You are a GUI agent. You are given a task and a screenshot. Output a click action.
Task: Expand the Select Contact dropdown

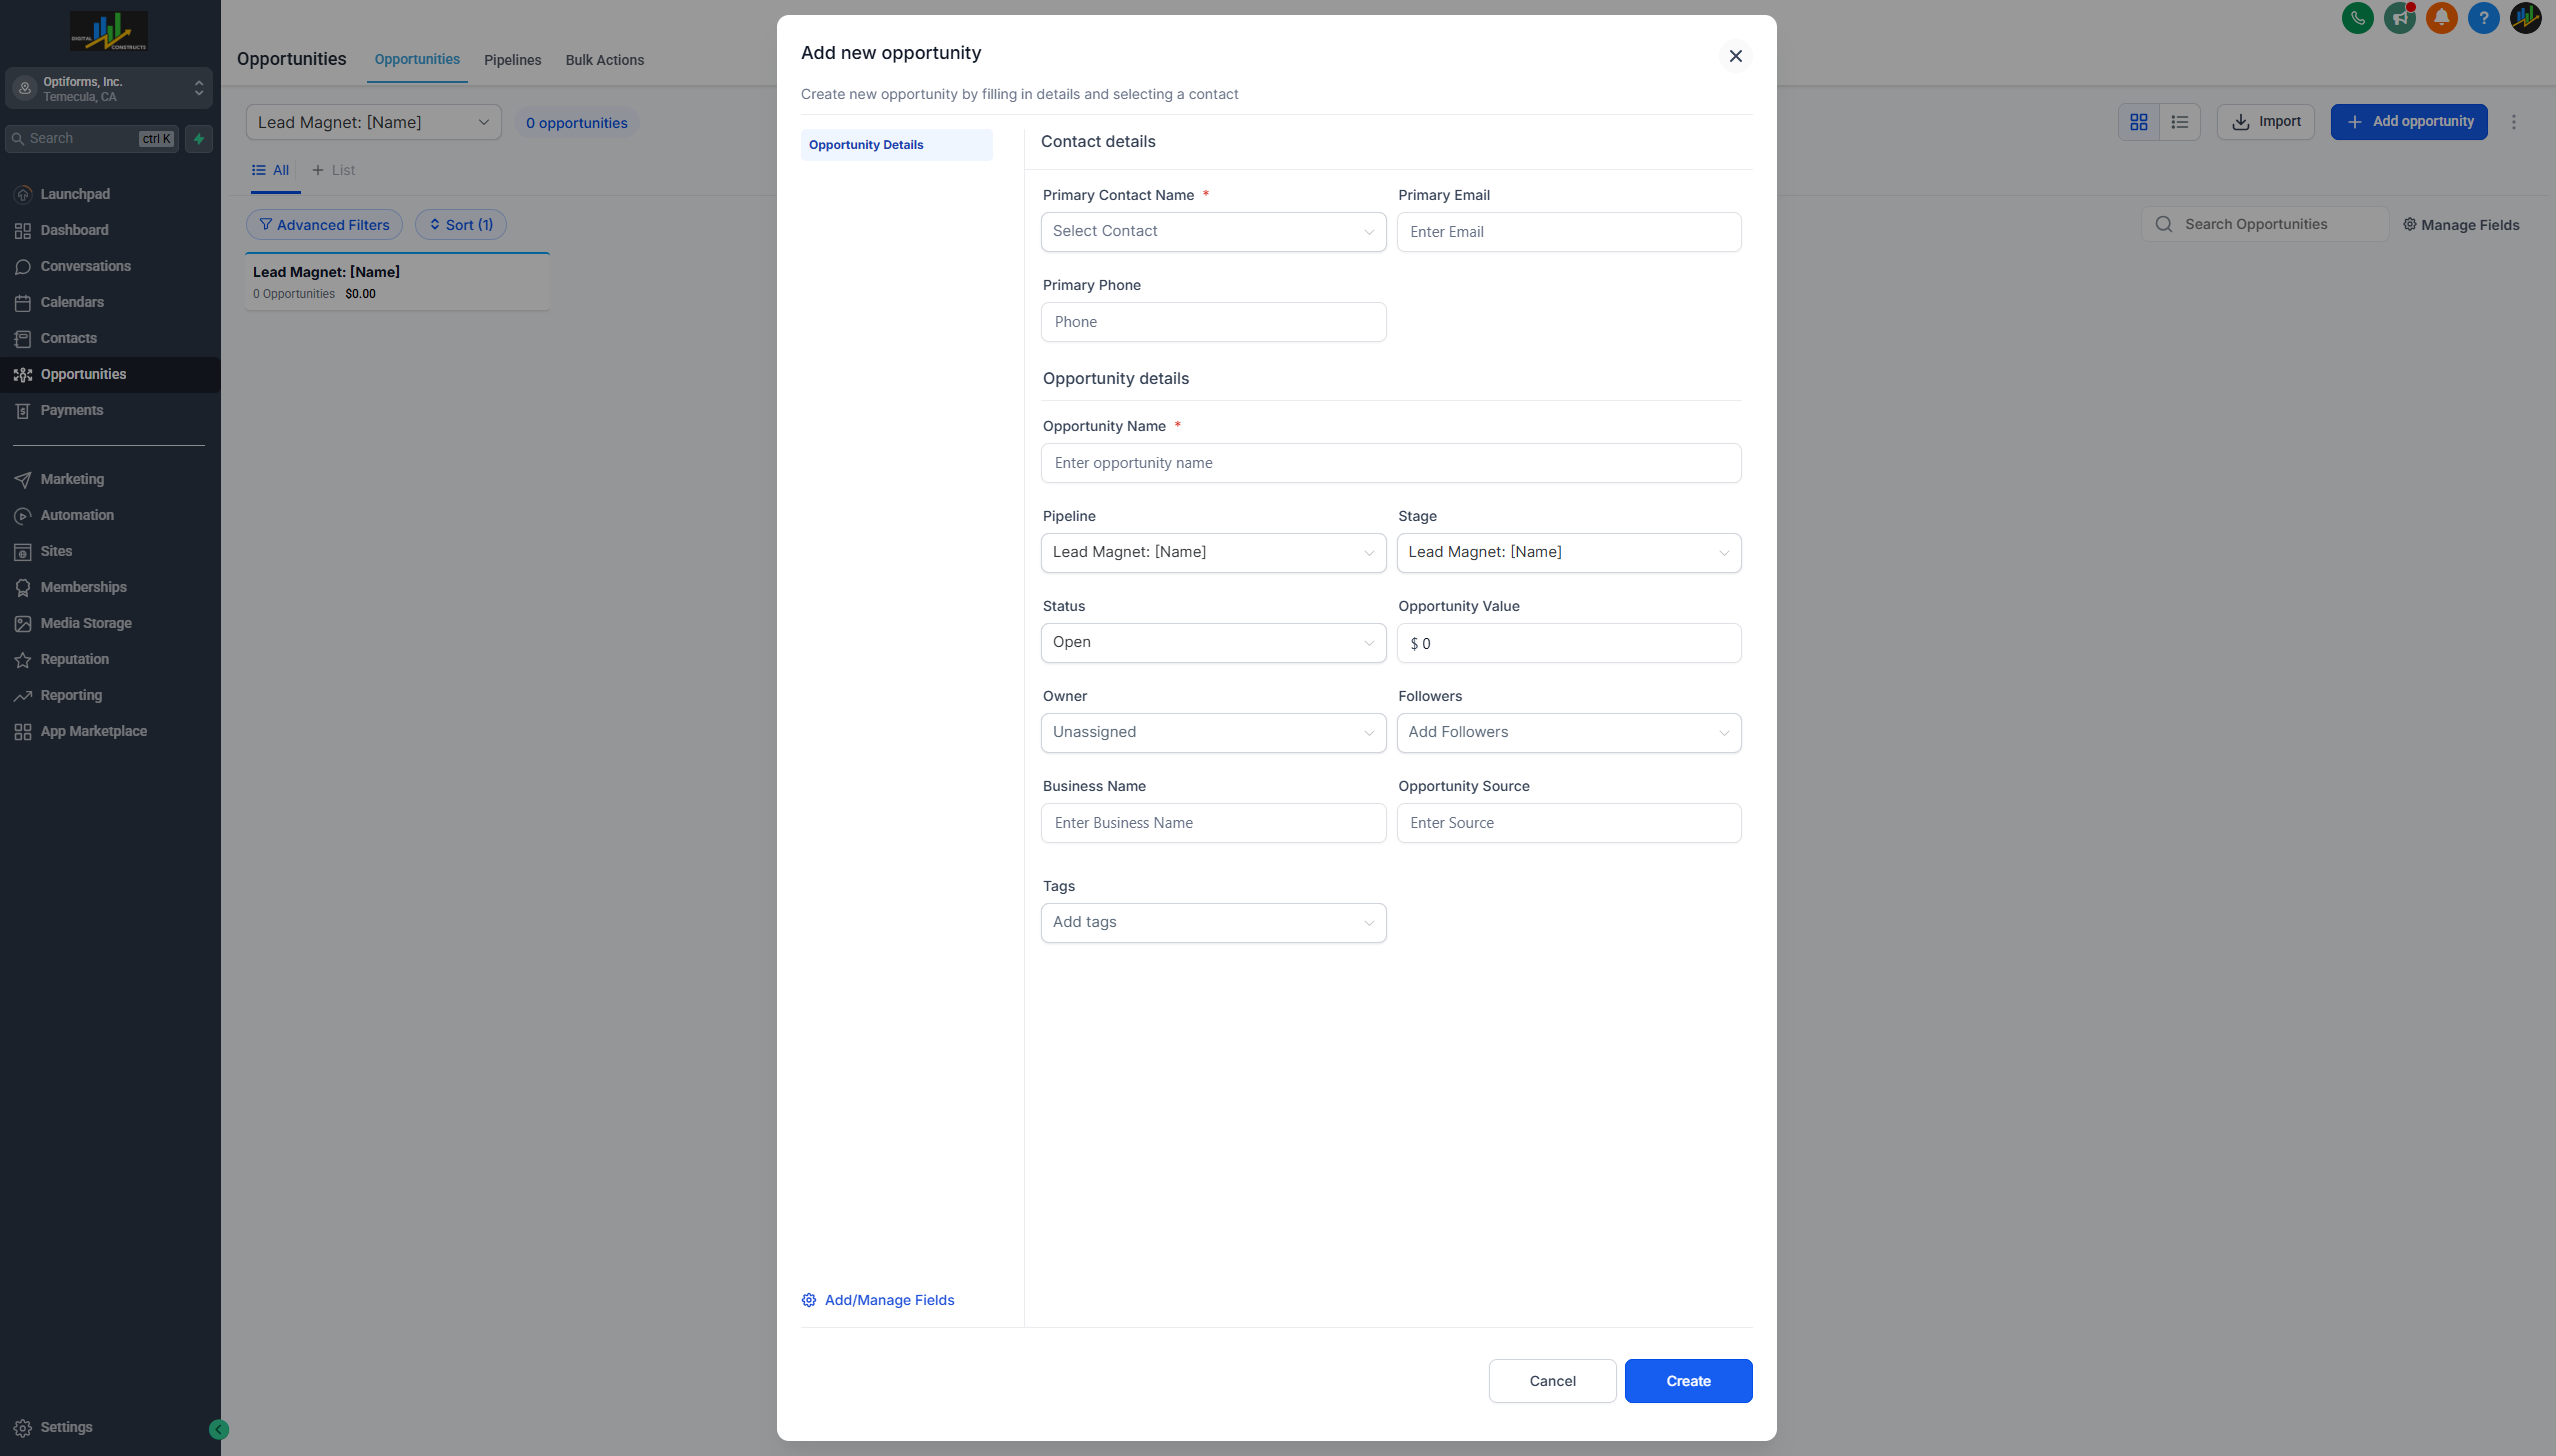pyautogui.click(x=1212, y=231)
